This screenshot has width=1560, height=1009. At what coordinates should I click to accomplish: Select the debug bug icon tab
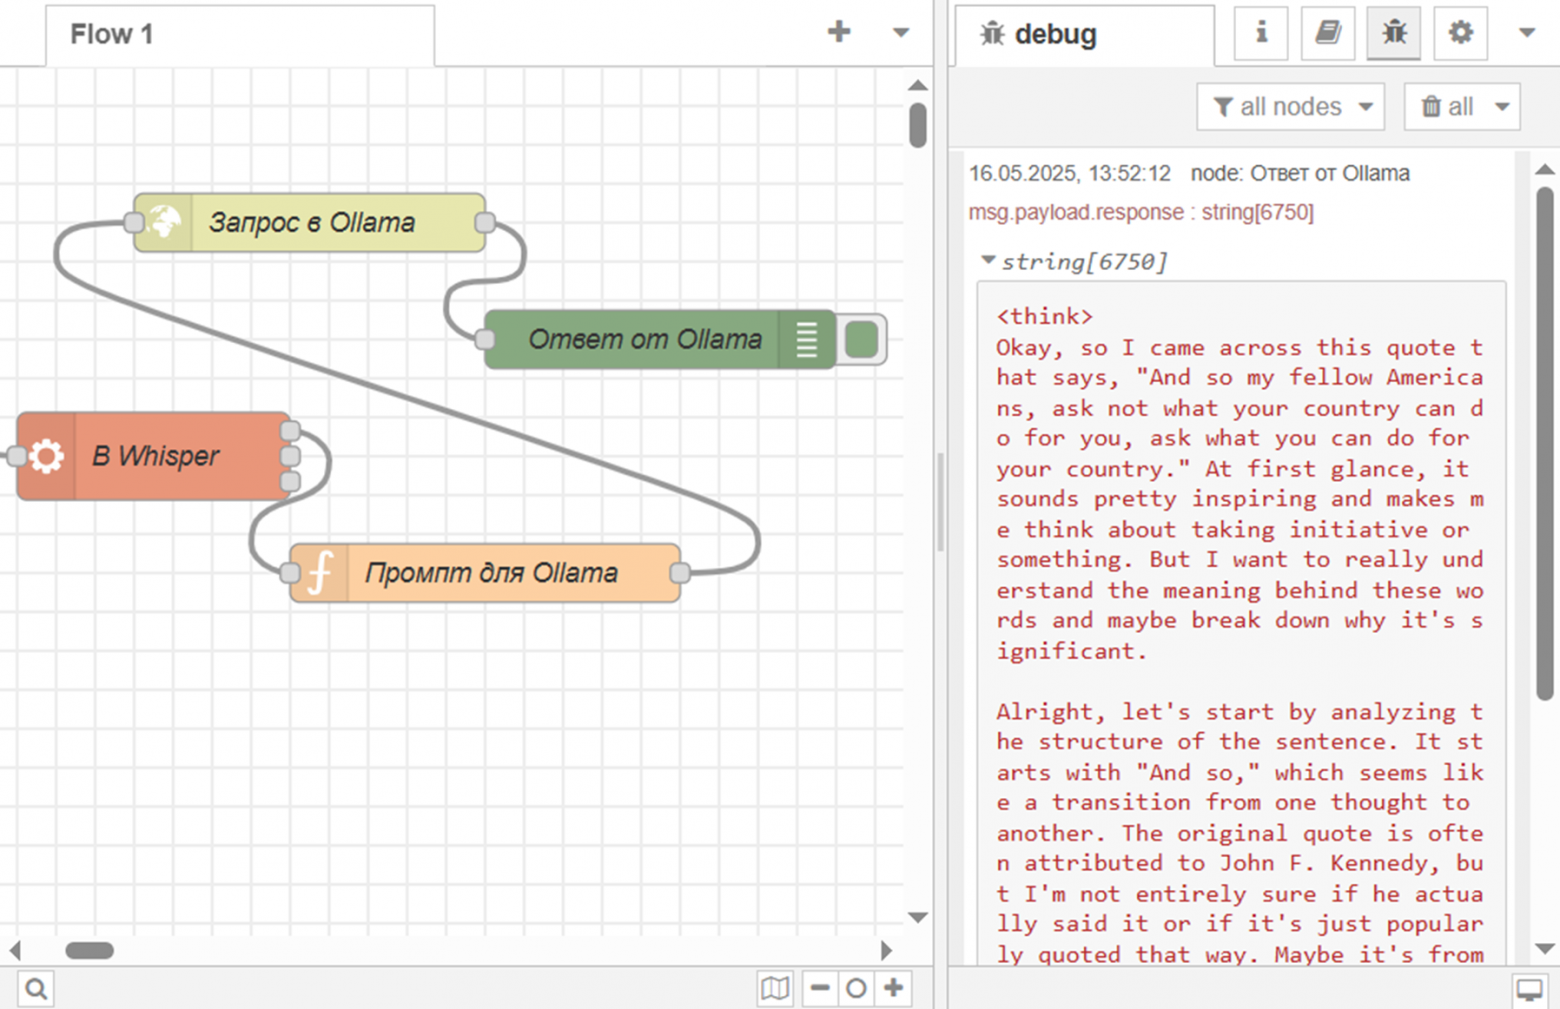coord(1393,34)
